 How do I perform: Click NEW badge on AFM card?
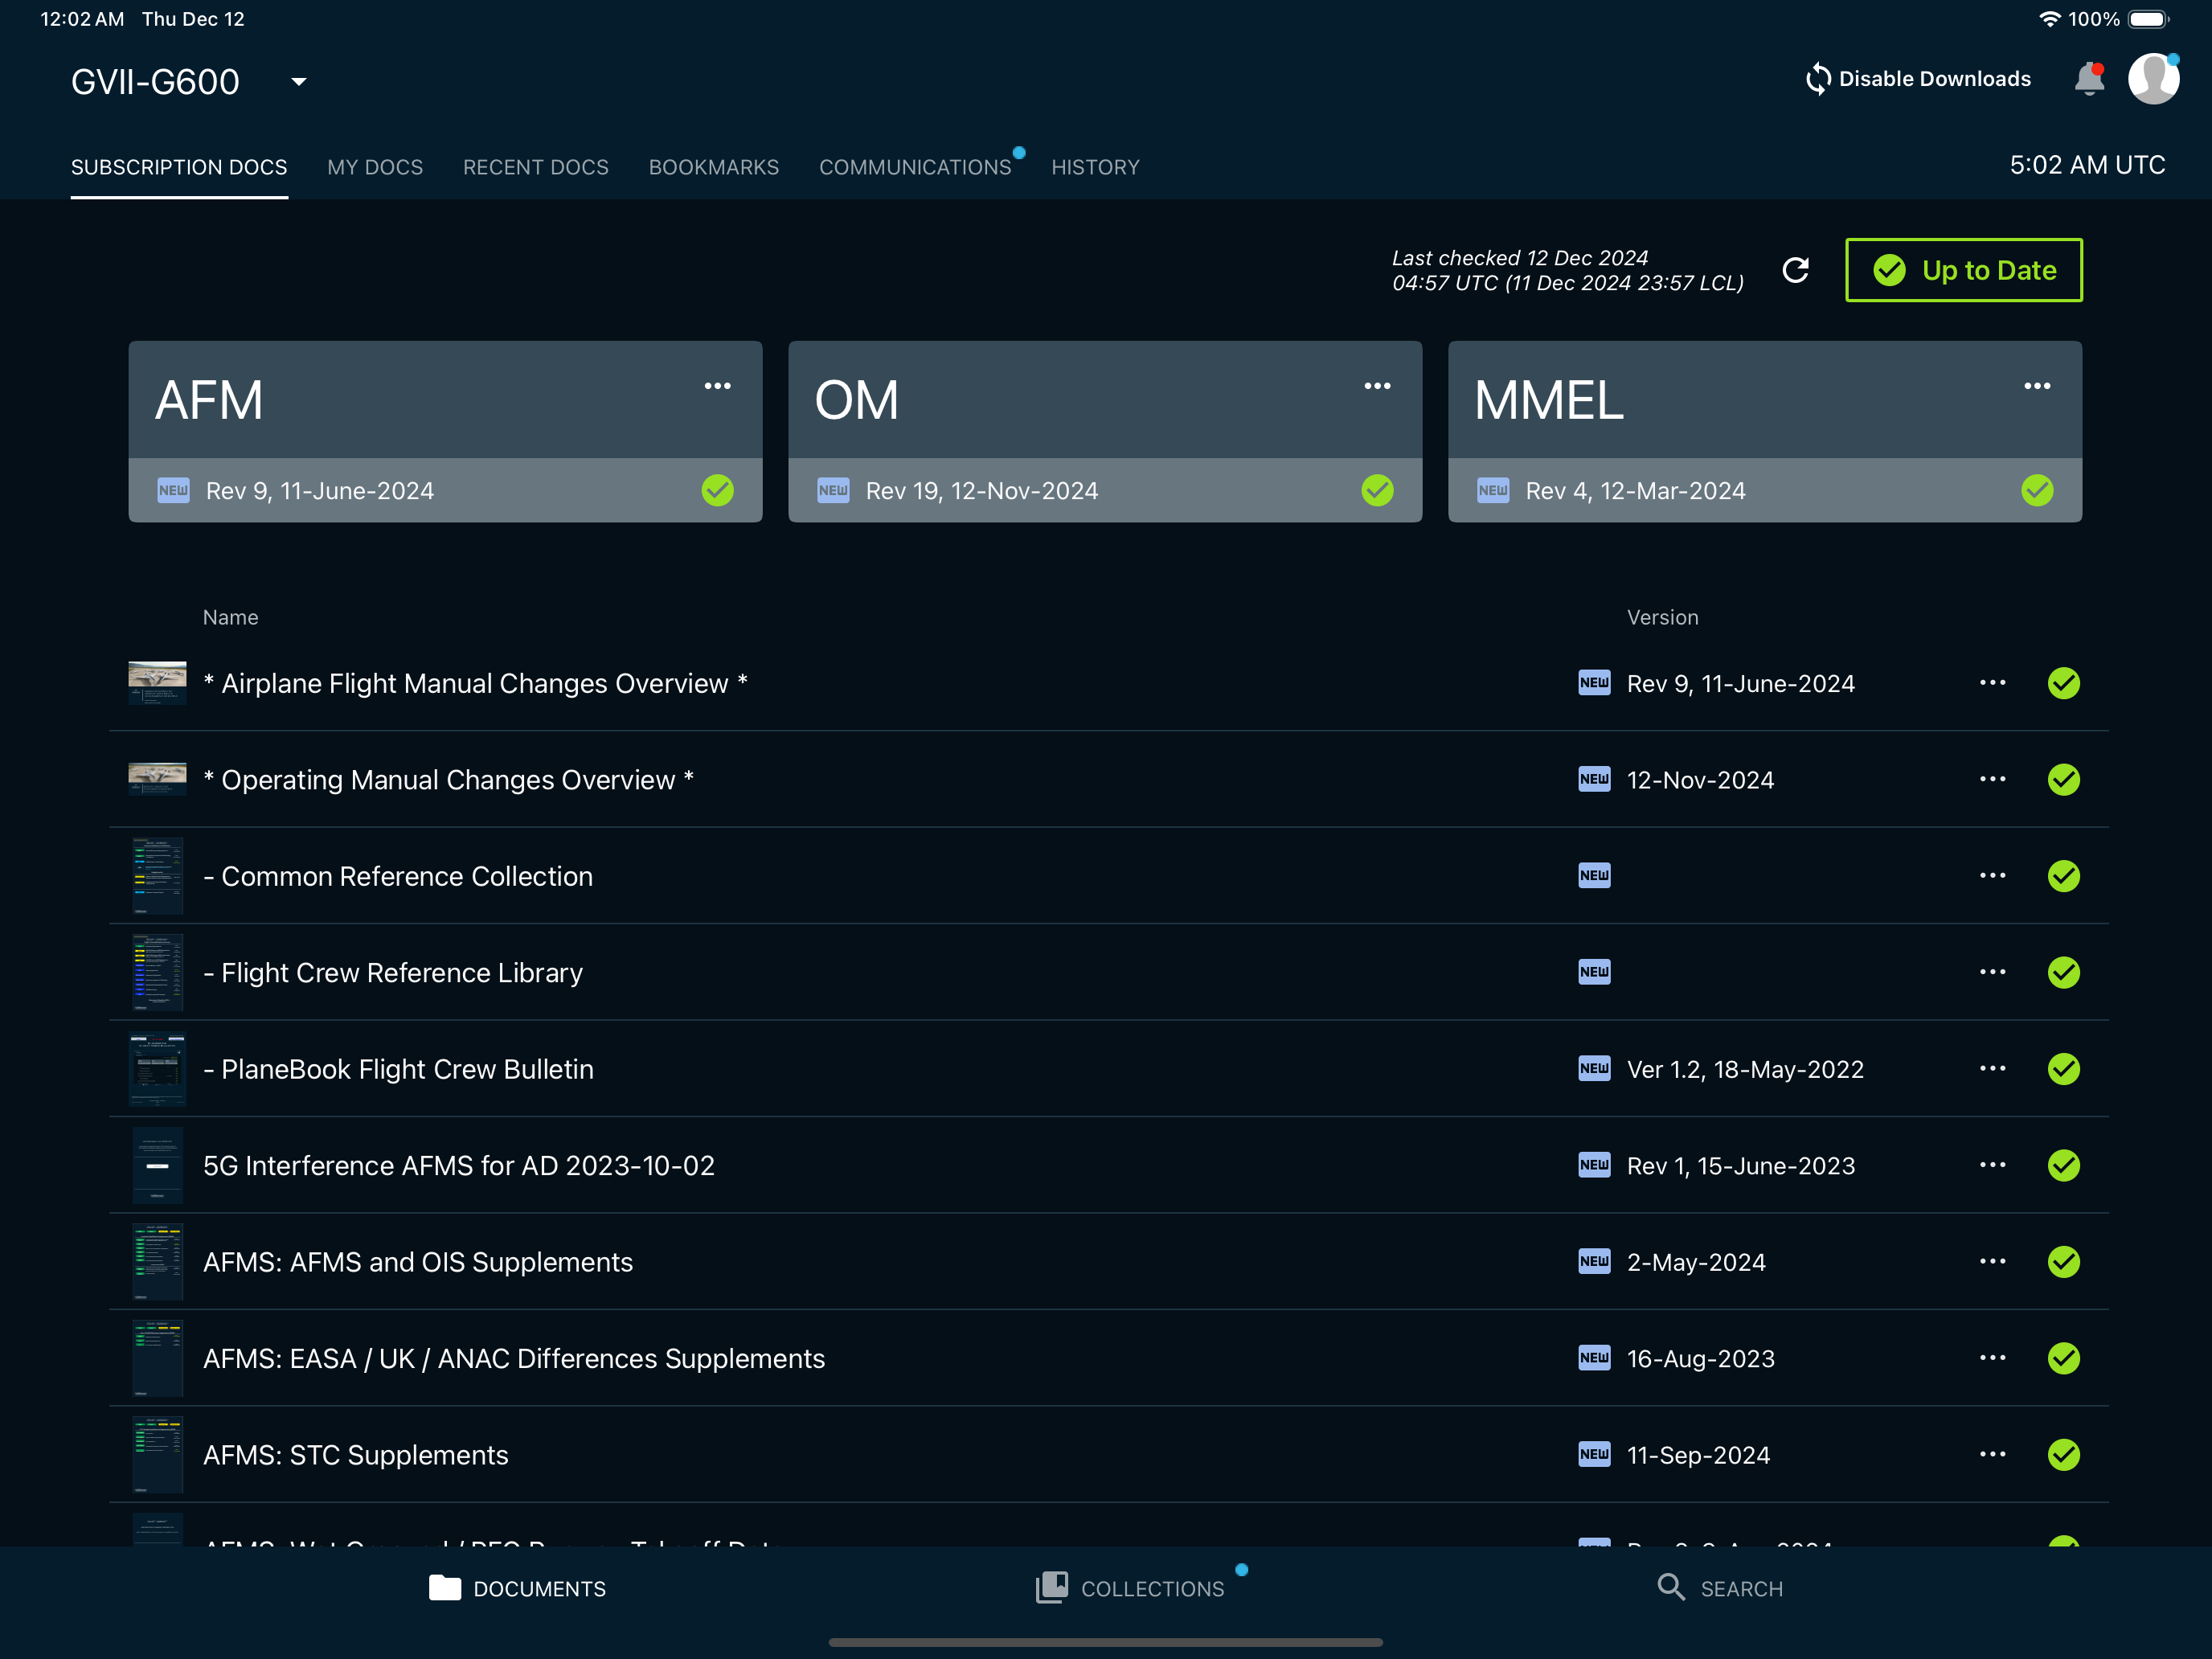173,490
